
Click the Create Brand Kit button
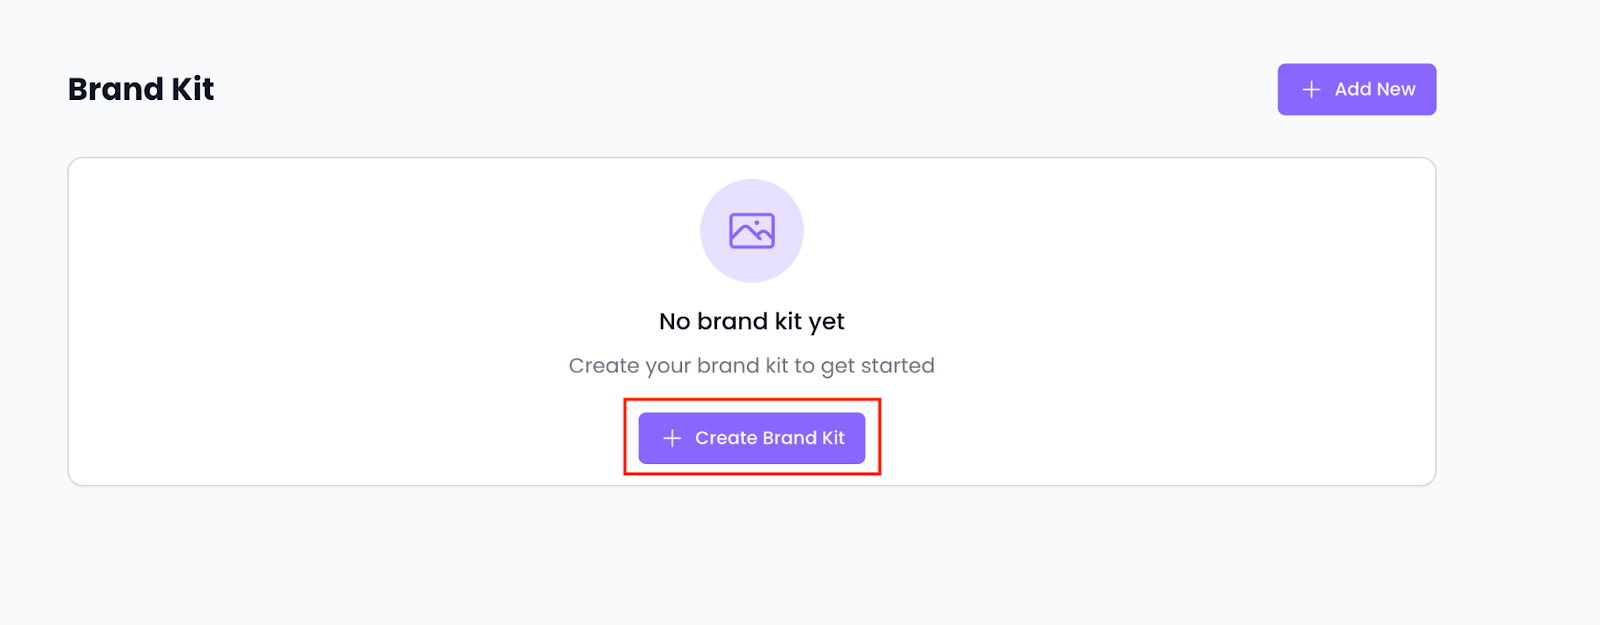[752, 438]
